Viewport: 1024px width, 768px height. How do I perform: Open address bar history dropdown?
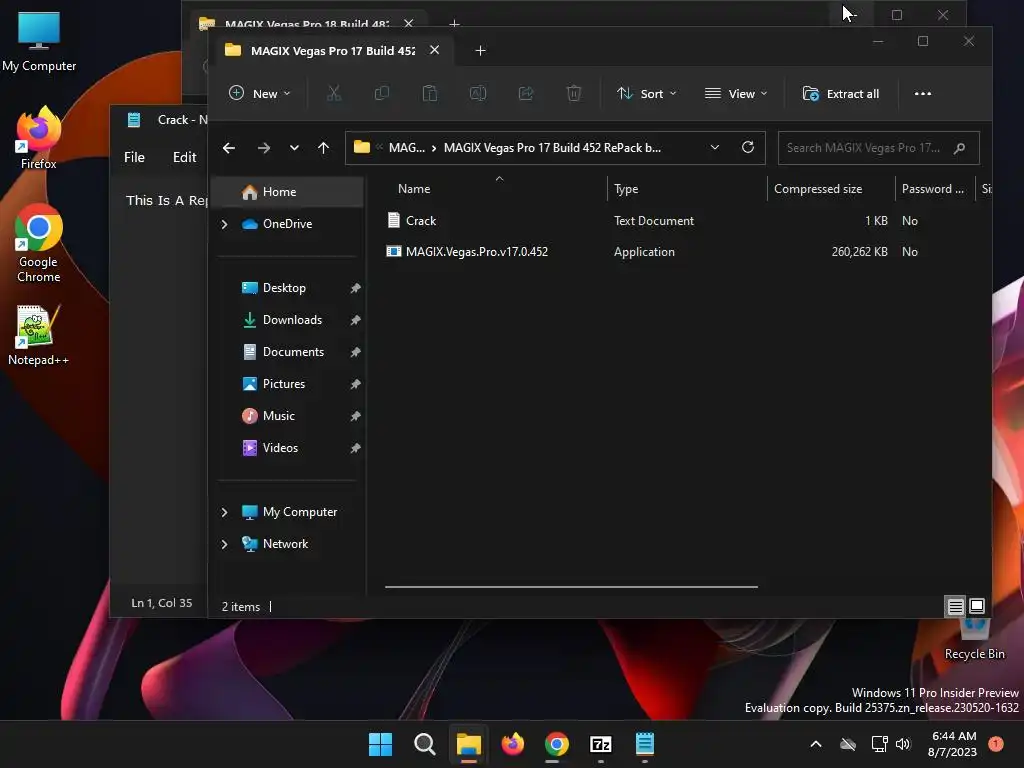coord(714,148)
